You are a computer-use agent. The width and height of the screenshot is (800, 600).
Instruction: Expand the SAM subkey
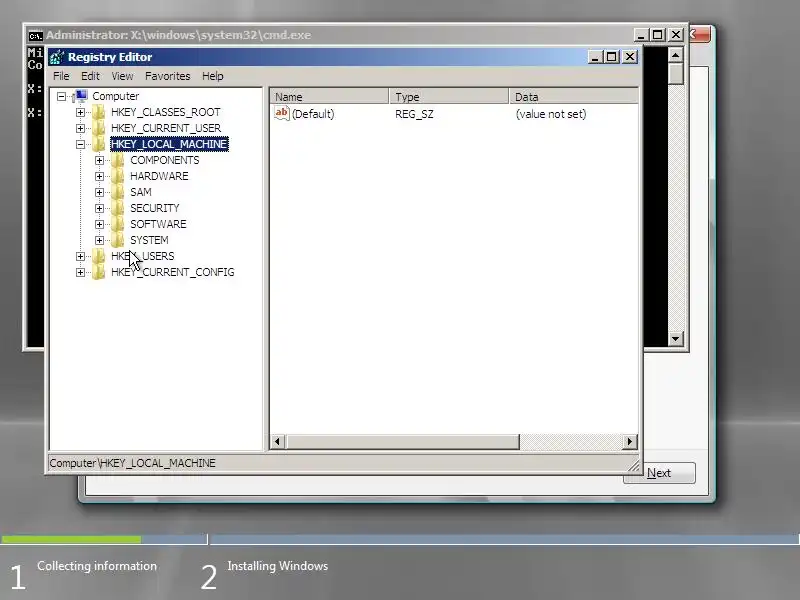tap(99, 192)
